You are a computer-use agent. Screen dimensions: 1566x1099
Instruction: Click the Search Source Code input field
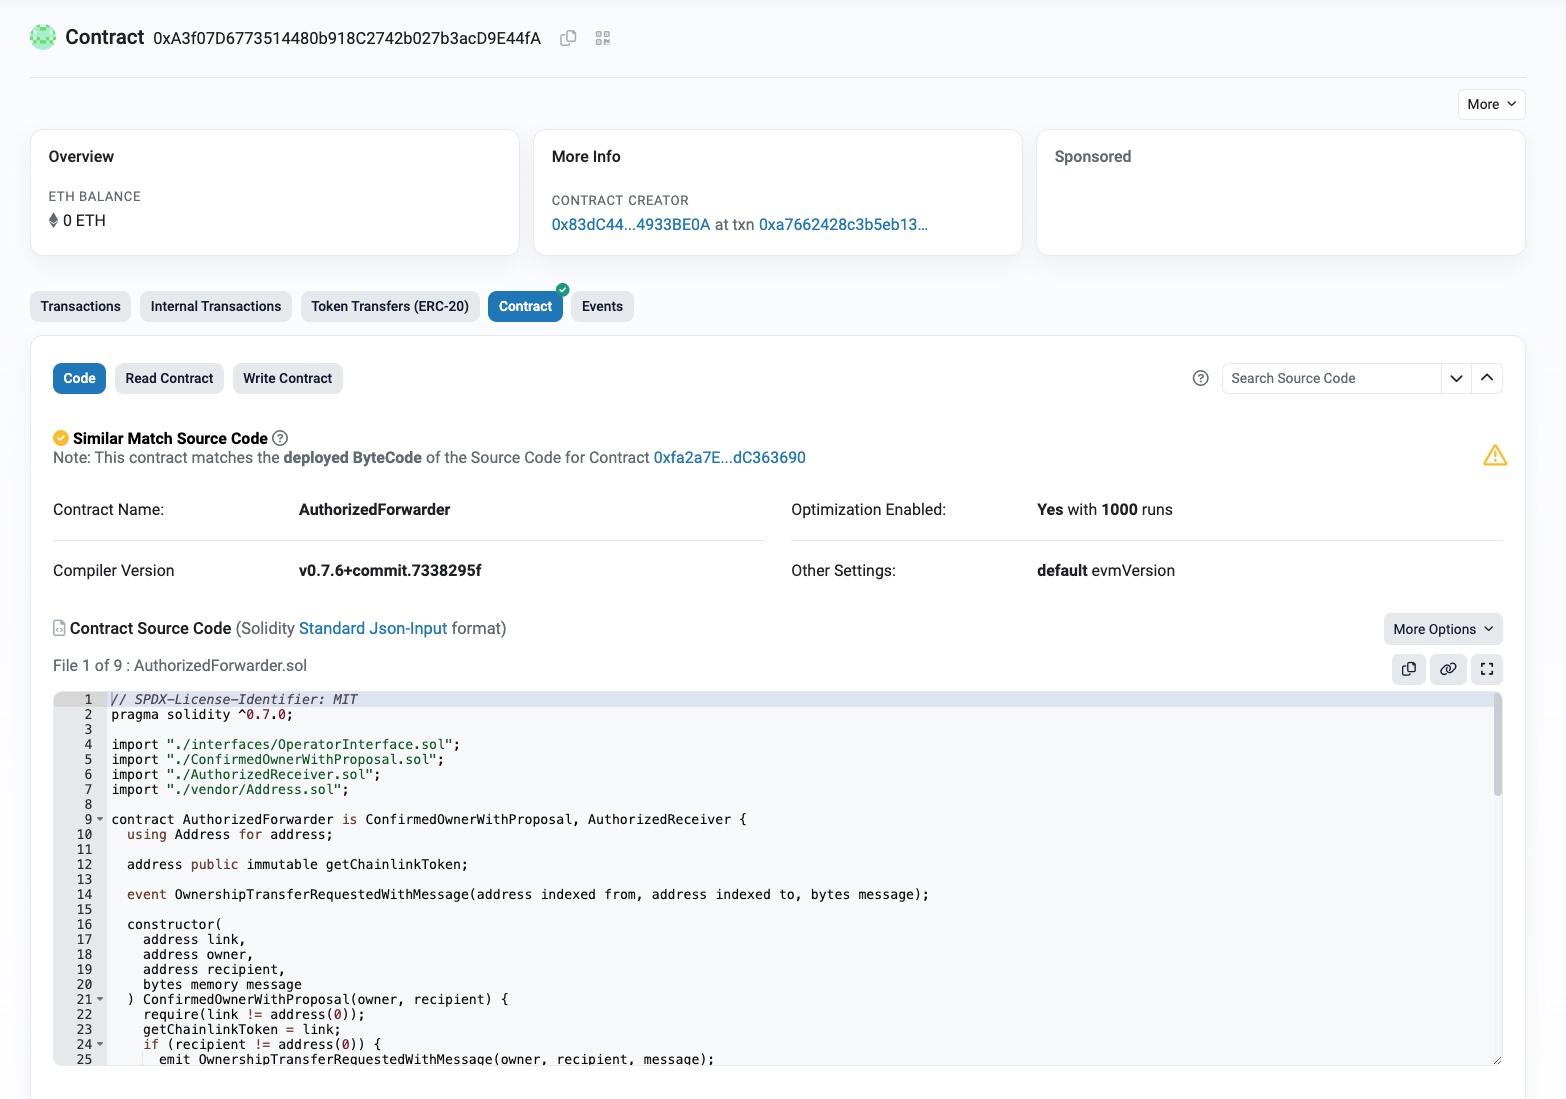(x=1330, y=378)
